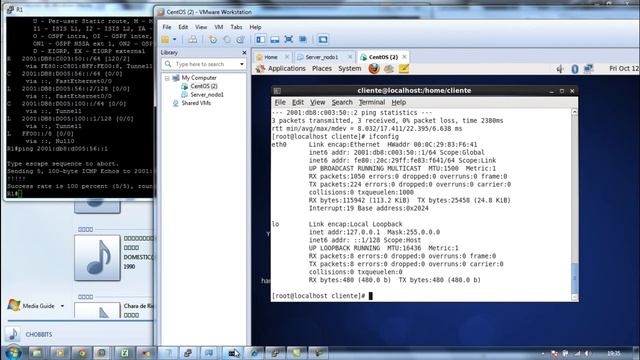Open VMware View menu
This screenshot has height=360, width=640.
[x=201, y=27]
